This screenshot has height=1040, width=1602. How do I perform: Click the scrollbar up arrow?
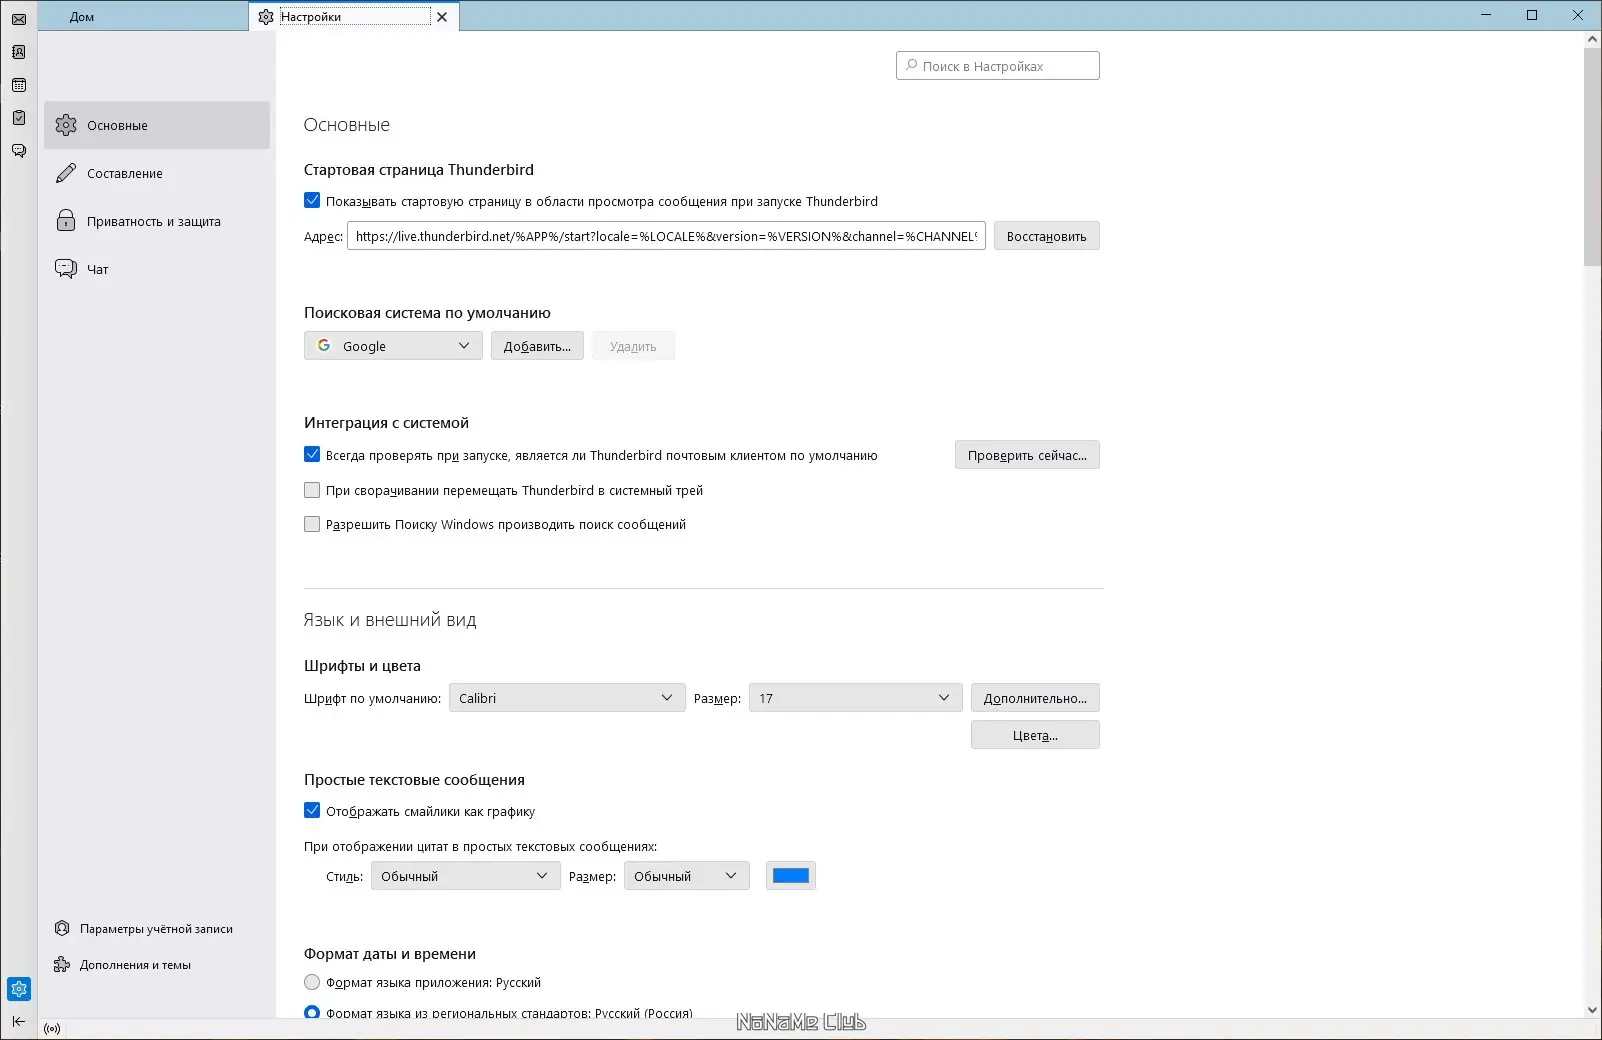click(x=1592, y=40)
